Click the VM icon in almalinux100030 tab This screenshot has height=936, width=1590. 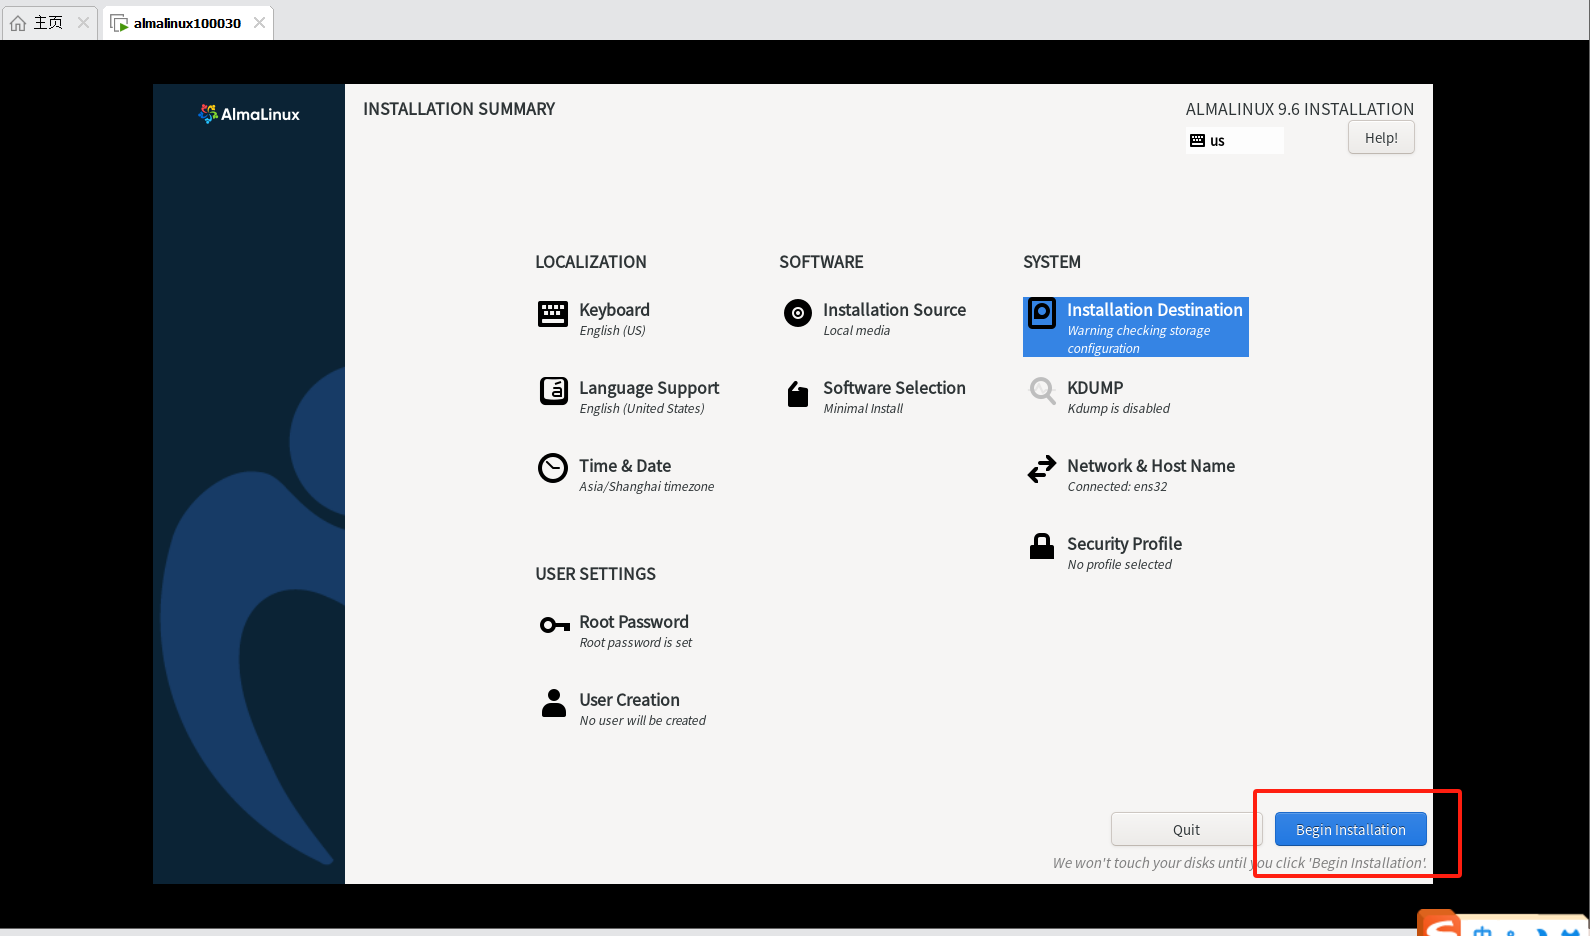[119, 23]
